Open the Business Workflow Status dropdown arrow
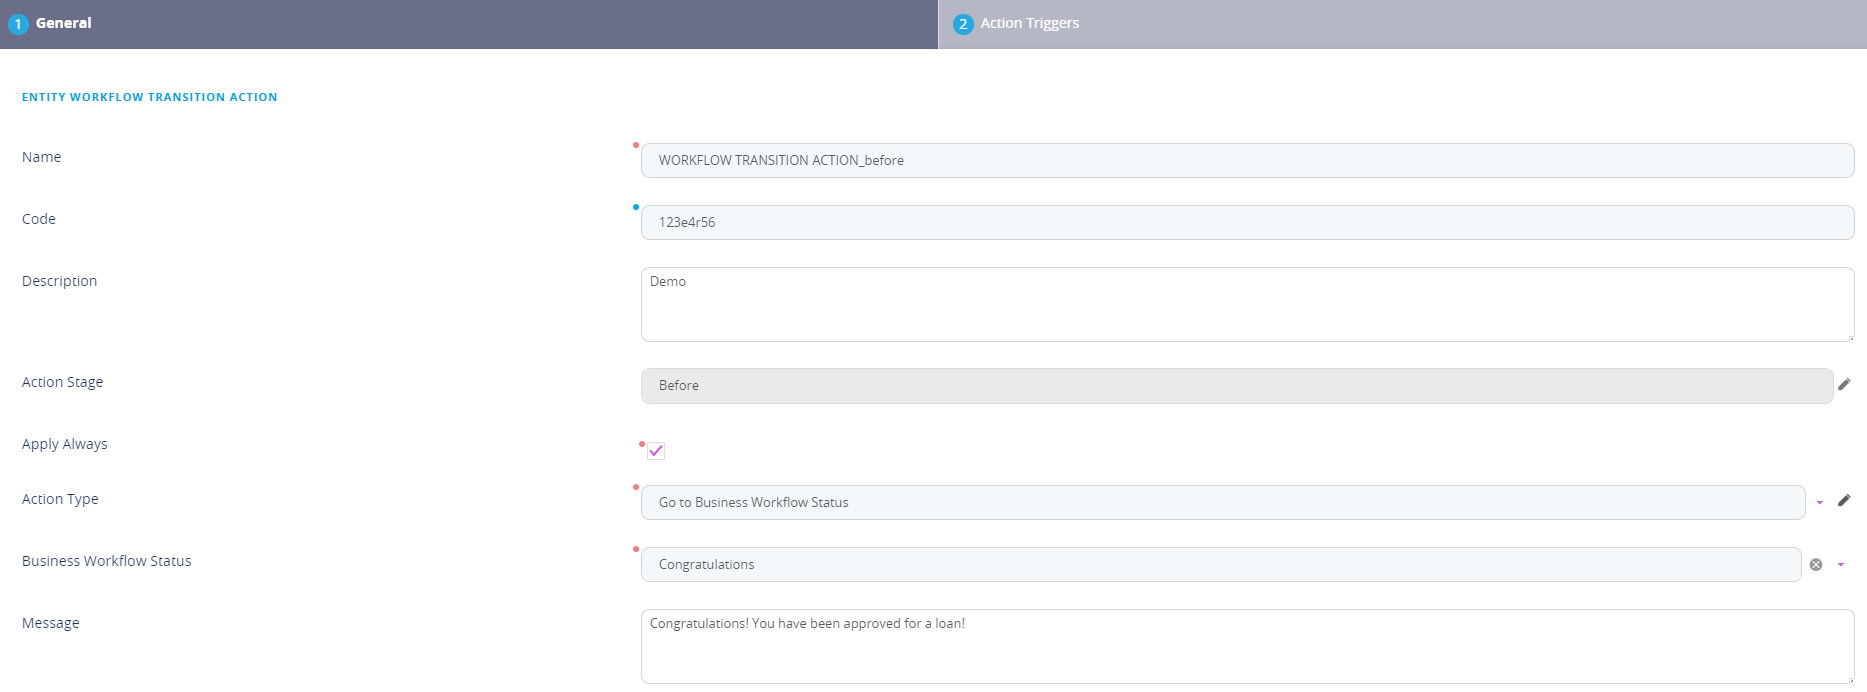The height and width of the screenshot is (692, 1867). click(1840, 565)
